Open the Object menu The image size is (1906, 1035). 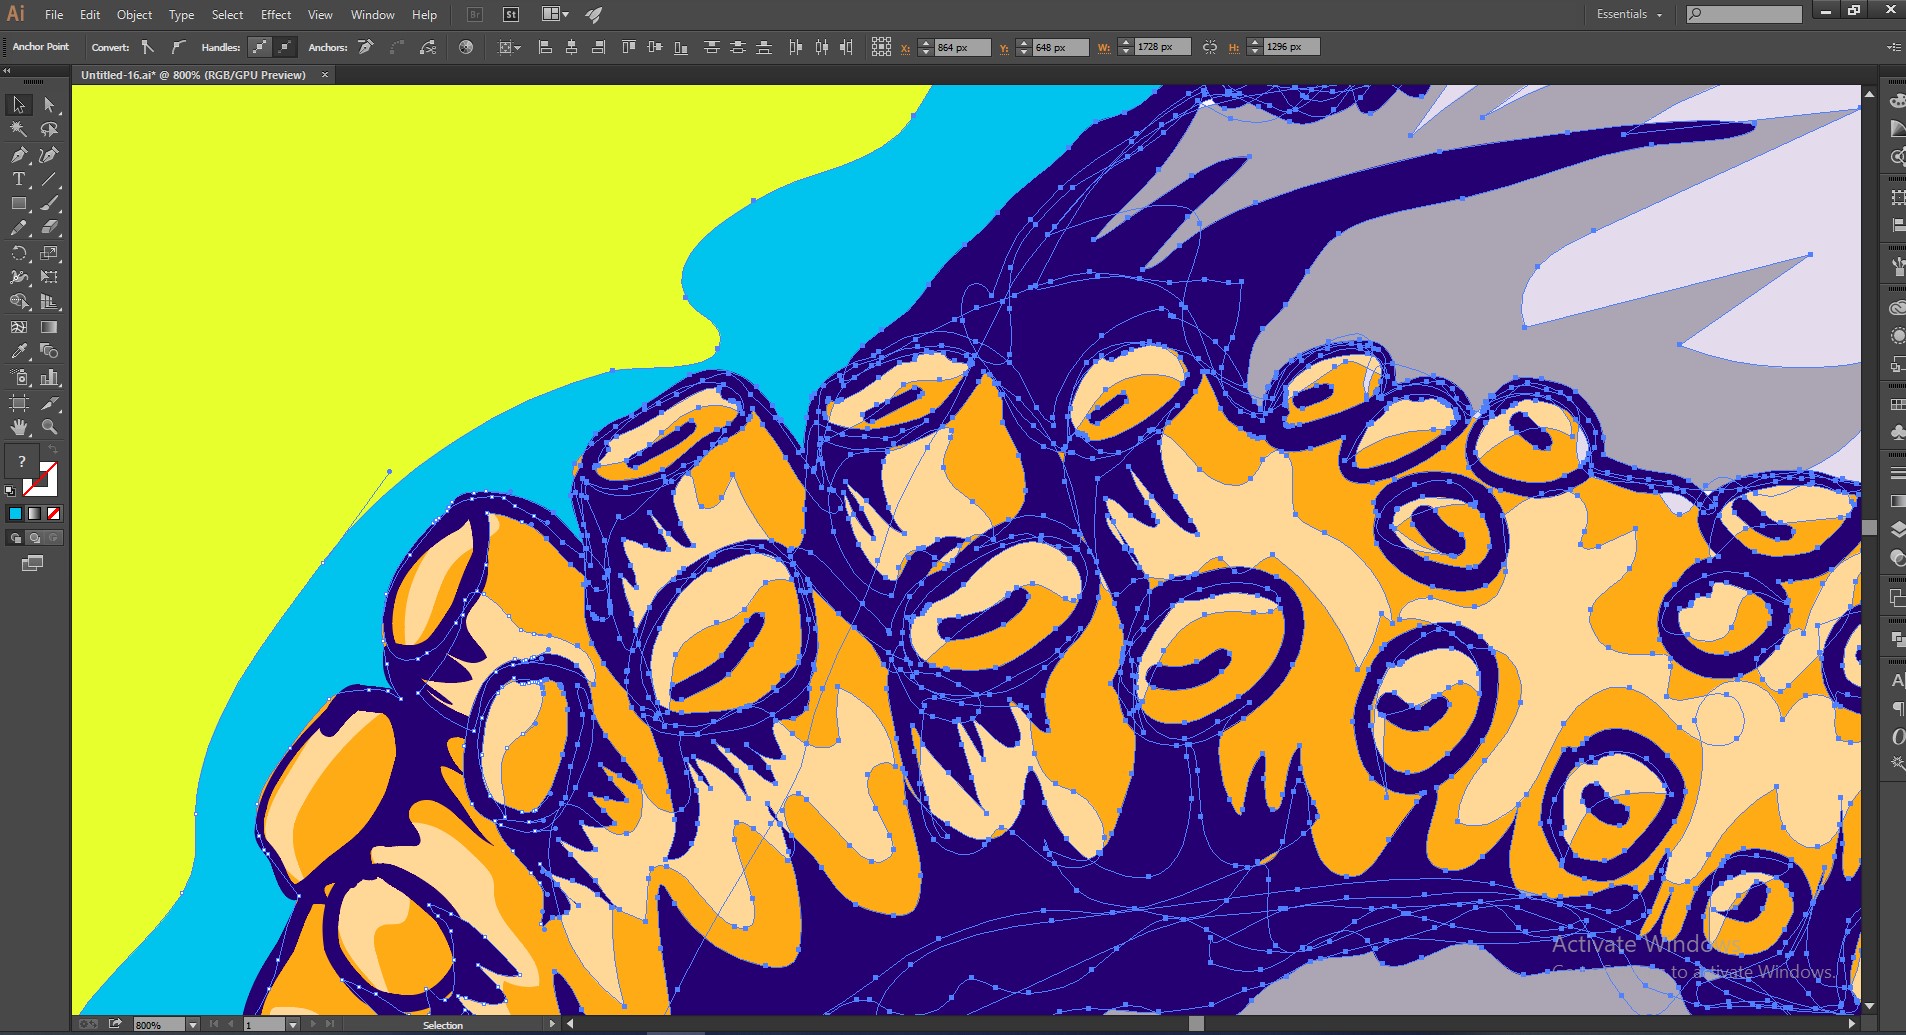click(x=134, y=15)
